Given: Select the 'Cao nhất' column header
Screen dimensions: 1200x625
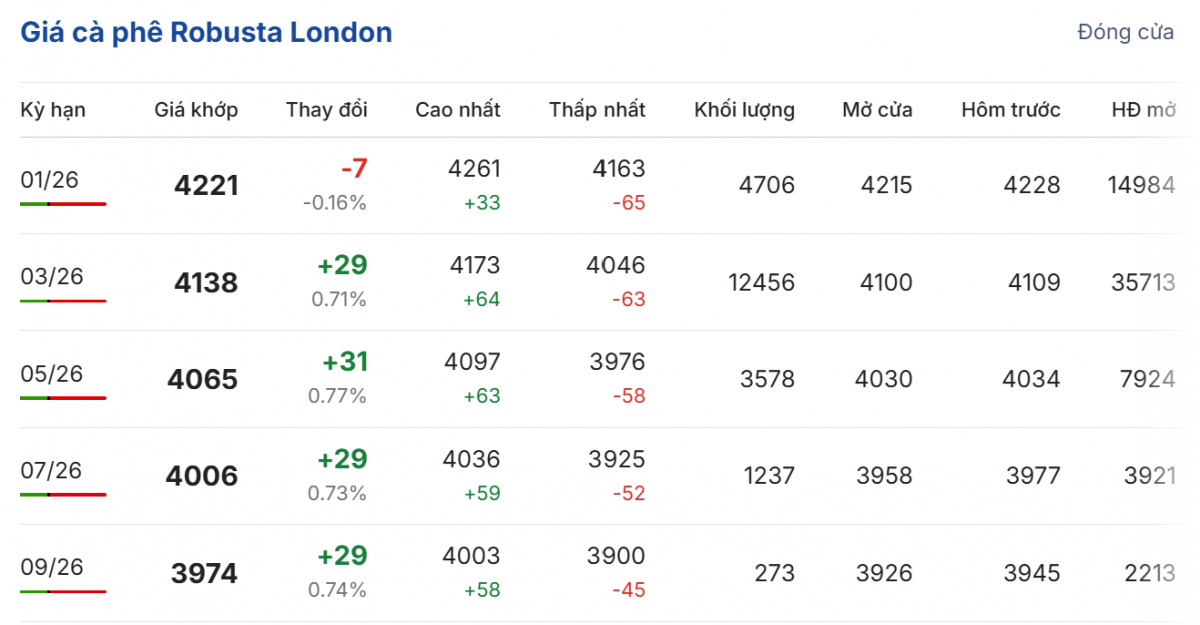Looking at the screenshot, I should pos(458,110).
